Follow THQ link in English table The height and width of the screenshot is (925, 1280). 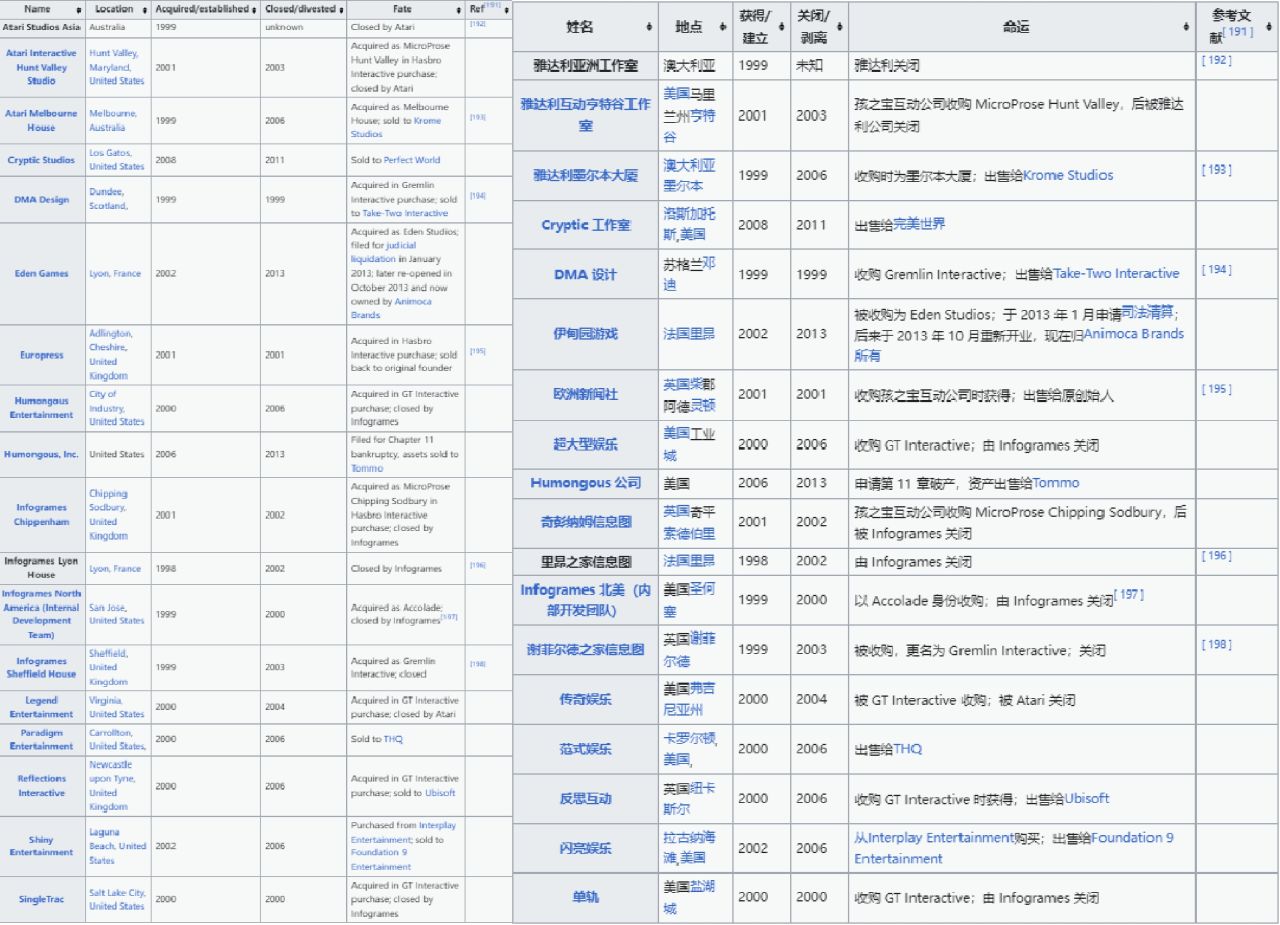(394, 739)
